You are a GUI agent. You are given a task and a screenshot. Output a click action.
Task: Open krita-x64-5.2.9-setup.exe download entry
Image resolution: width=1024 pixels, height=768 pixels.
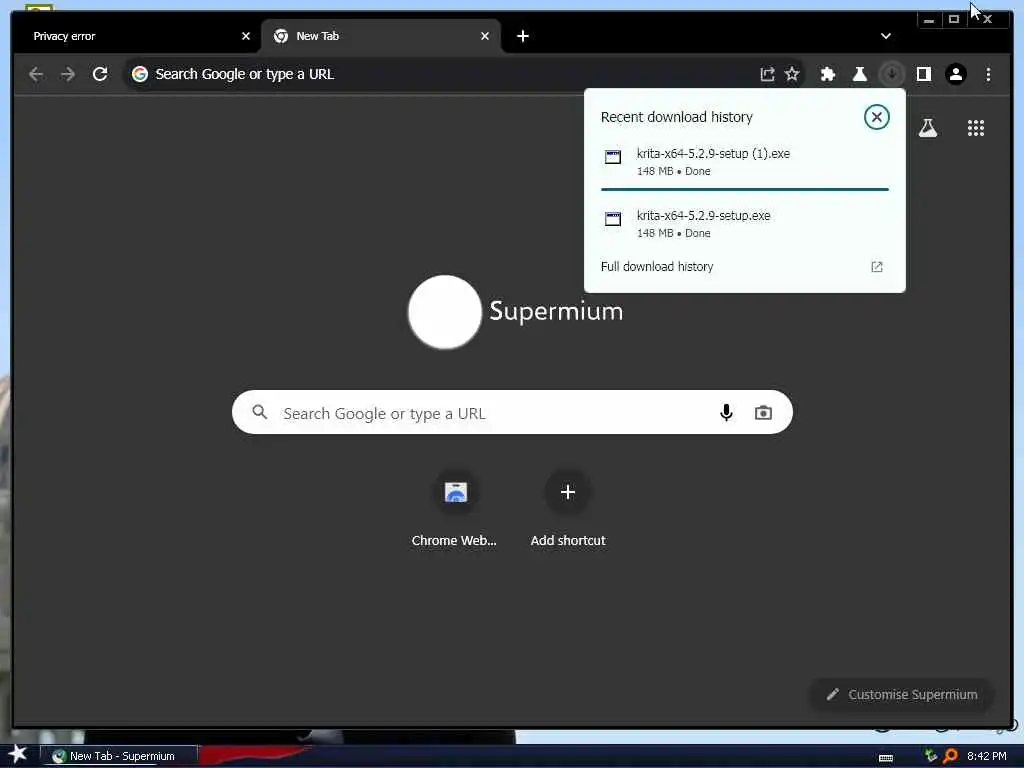point(744,223)
